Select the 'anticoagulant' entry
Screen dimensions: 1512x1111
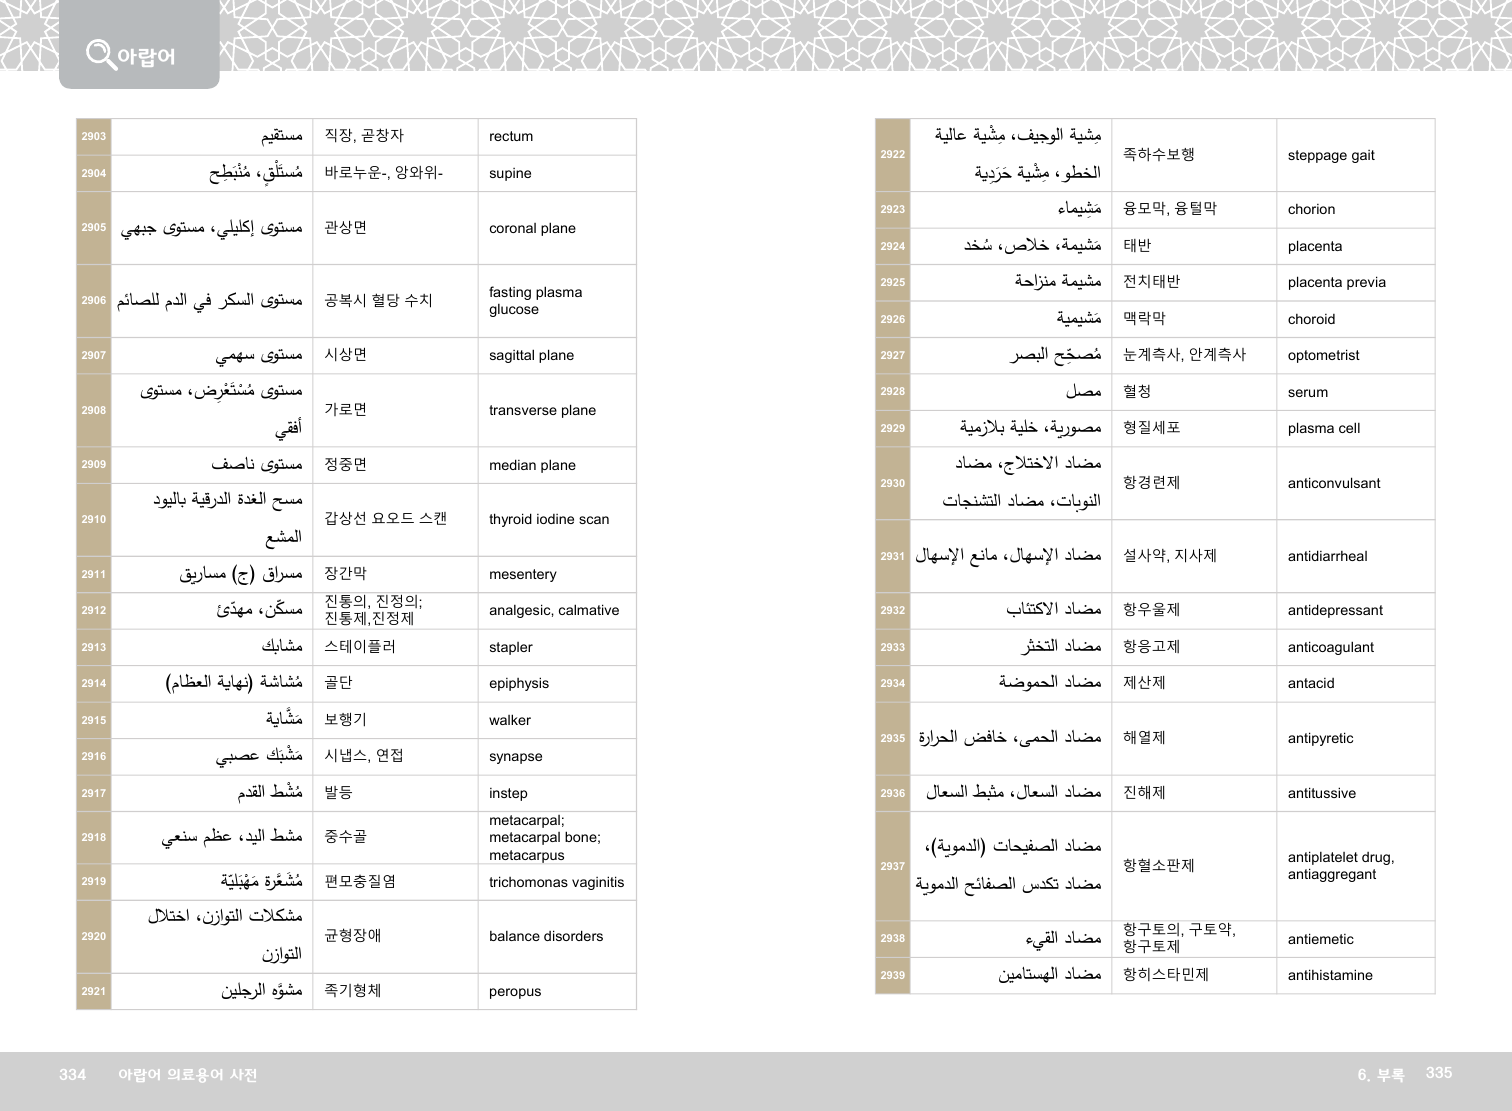pyautogui.click(x=1330, y=647)
